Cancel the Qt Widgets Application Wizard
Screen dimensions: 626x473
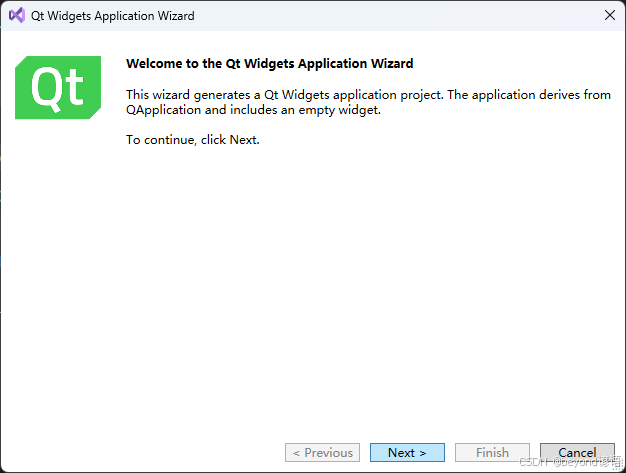coord(577,452)
